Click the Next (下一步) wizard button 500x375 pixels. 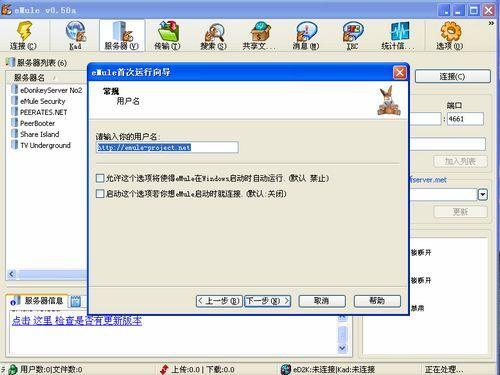[x=268, y=301]
